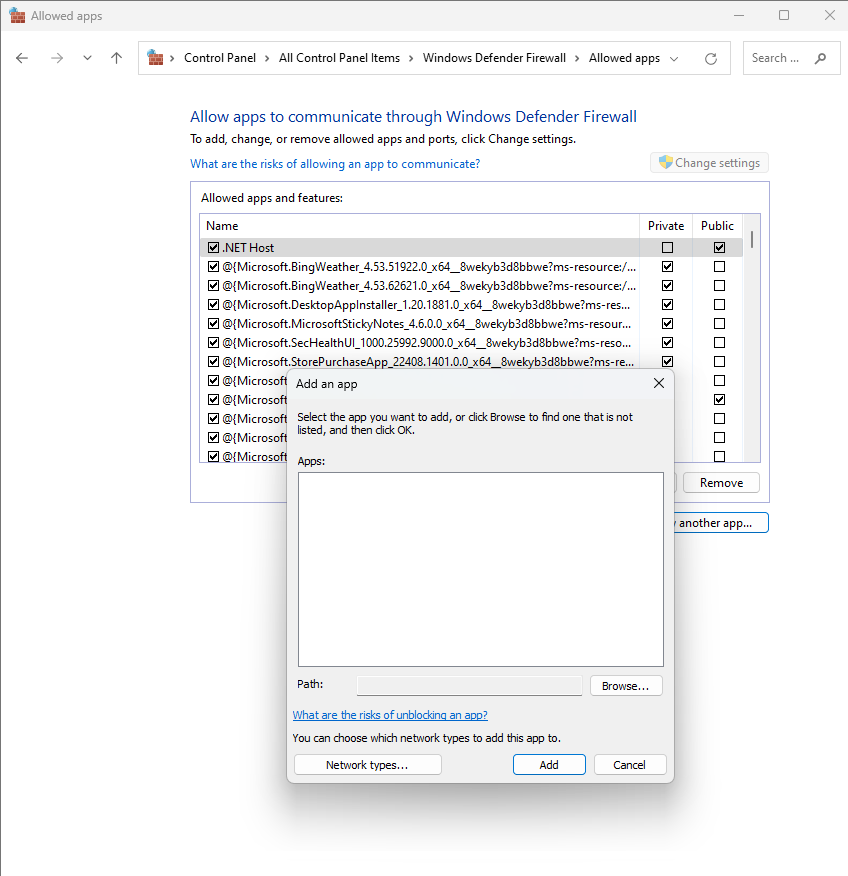
Task: Toggle SecHealthUI Private checkbox
Action: 668,342
